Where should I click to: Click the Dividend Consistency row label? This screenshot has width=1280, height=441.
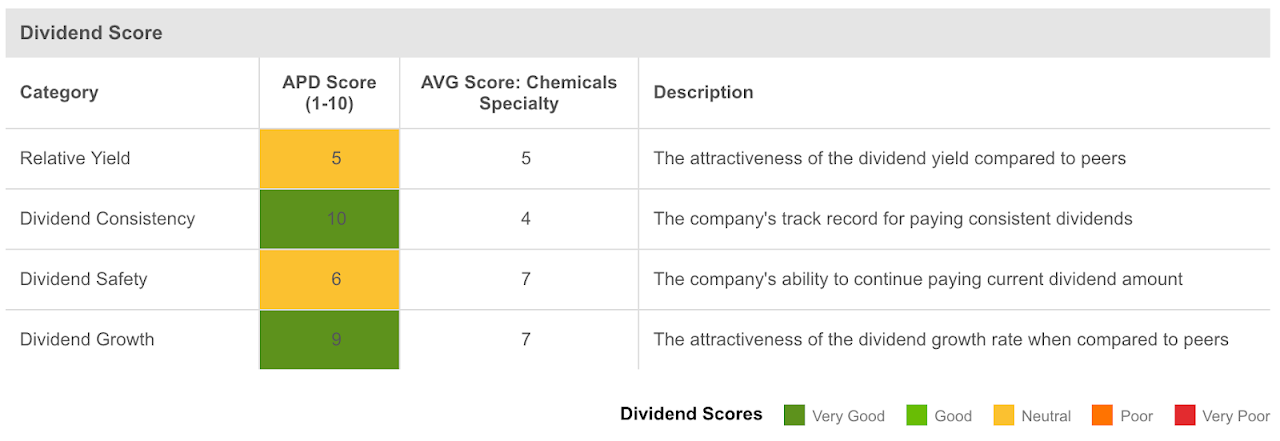[x=107, y=218]
